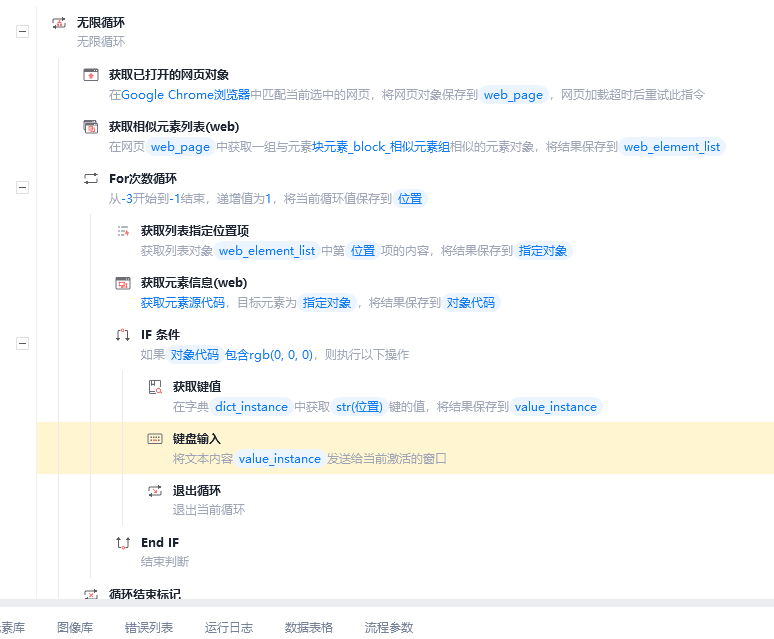Screen dimensions: 774x639
Task: Click the 发送给当前激活的窗口 description text
Action: coord(387,459)
